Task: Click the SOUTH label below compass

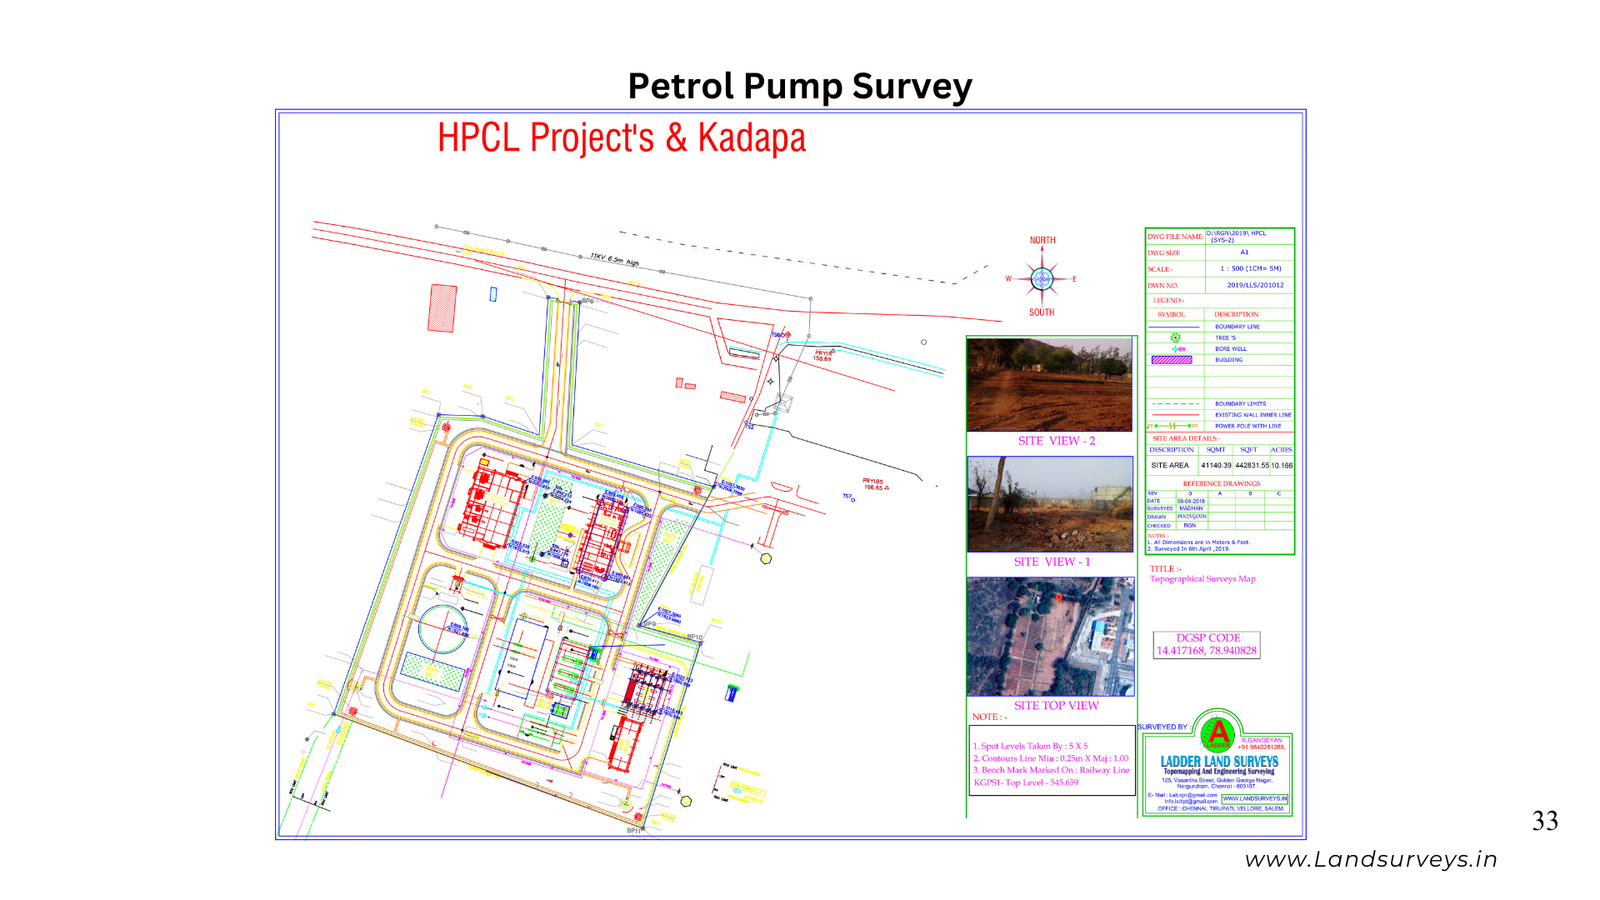Action: click(1042, 313)
